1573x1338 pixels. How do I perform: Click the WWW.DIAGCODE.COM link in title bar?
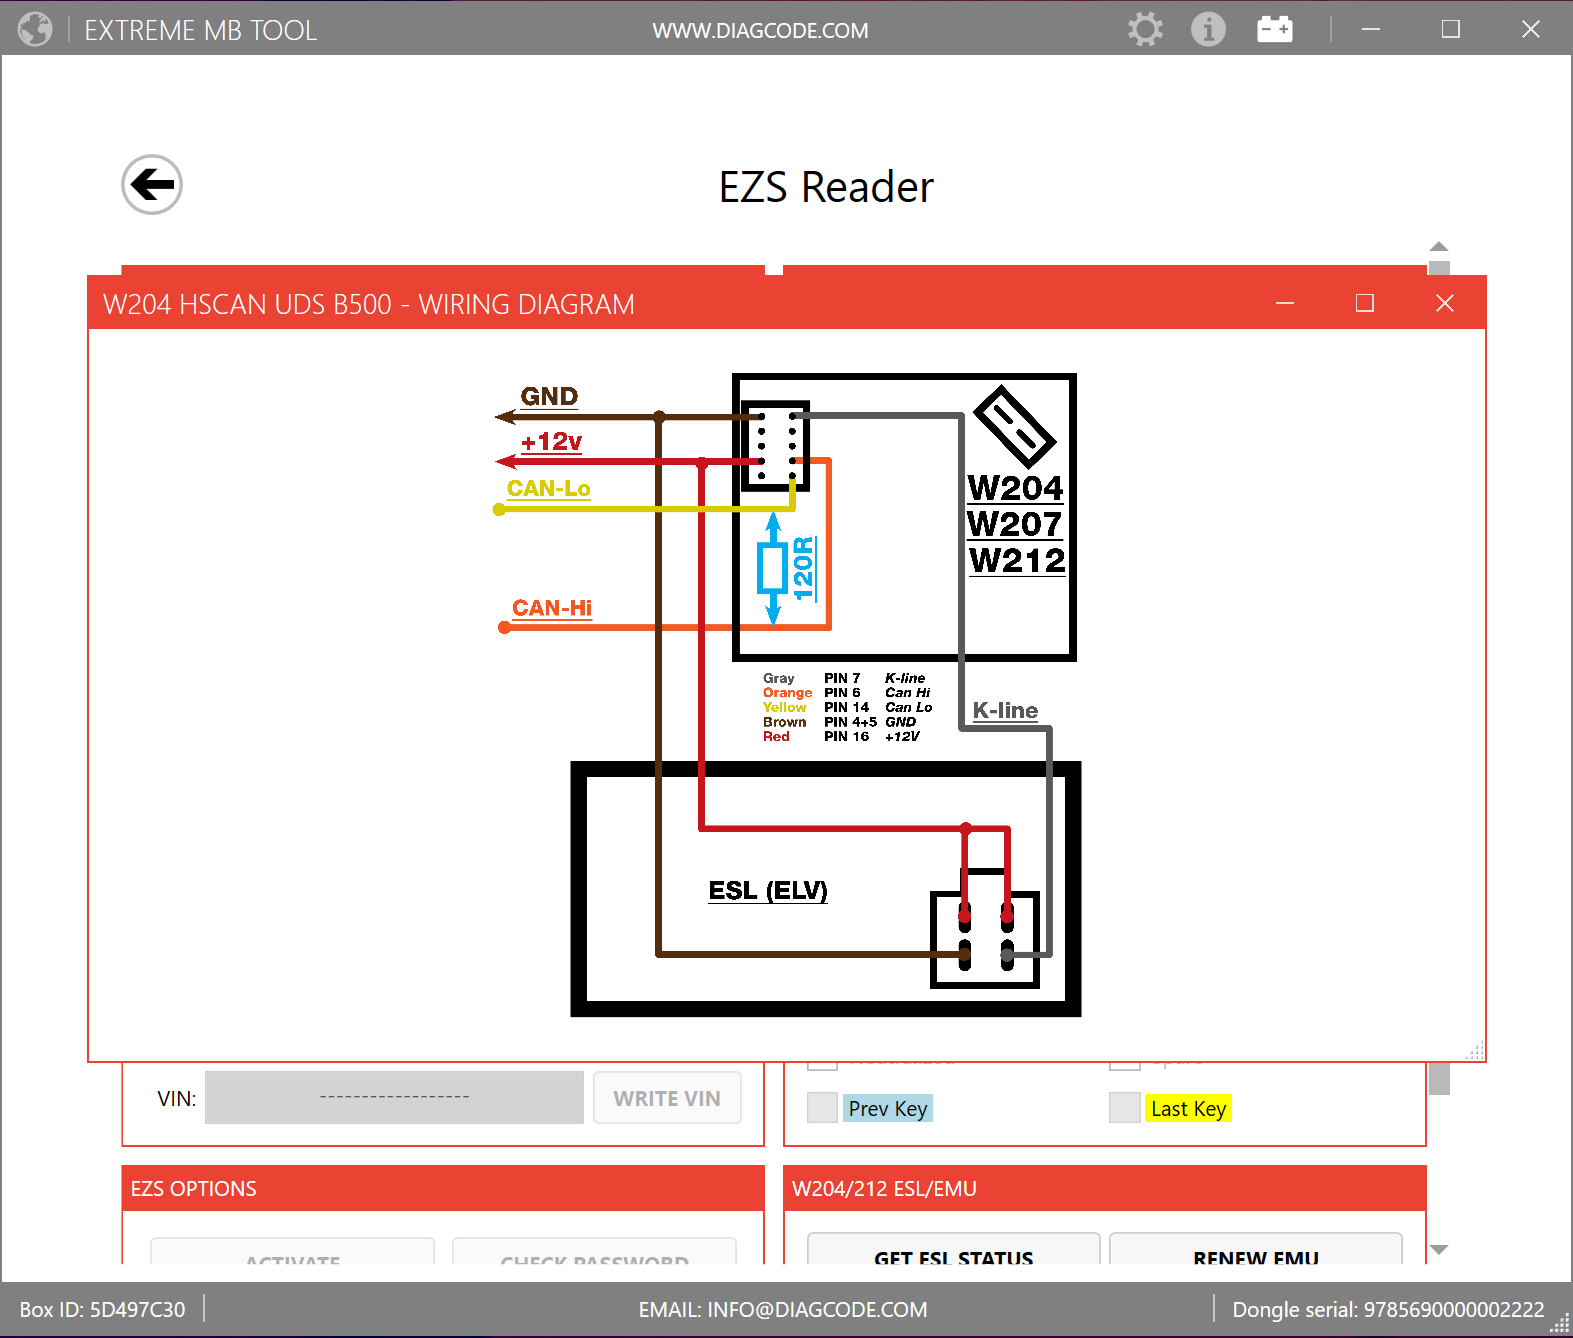point(760,31)
